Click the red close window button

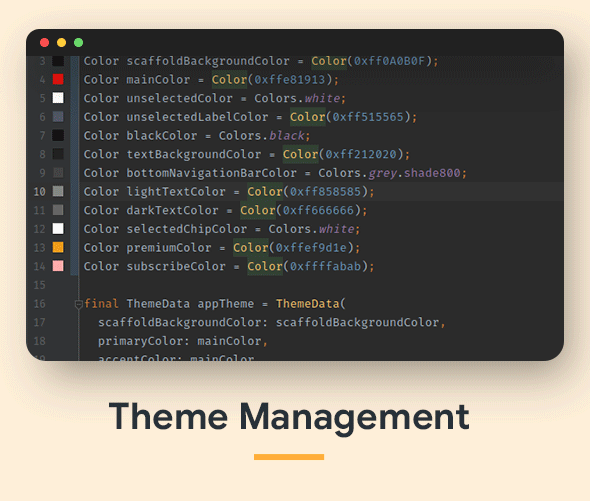[x=44, y=43]
